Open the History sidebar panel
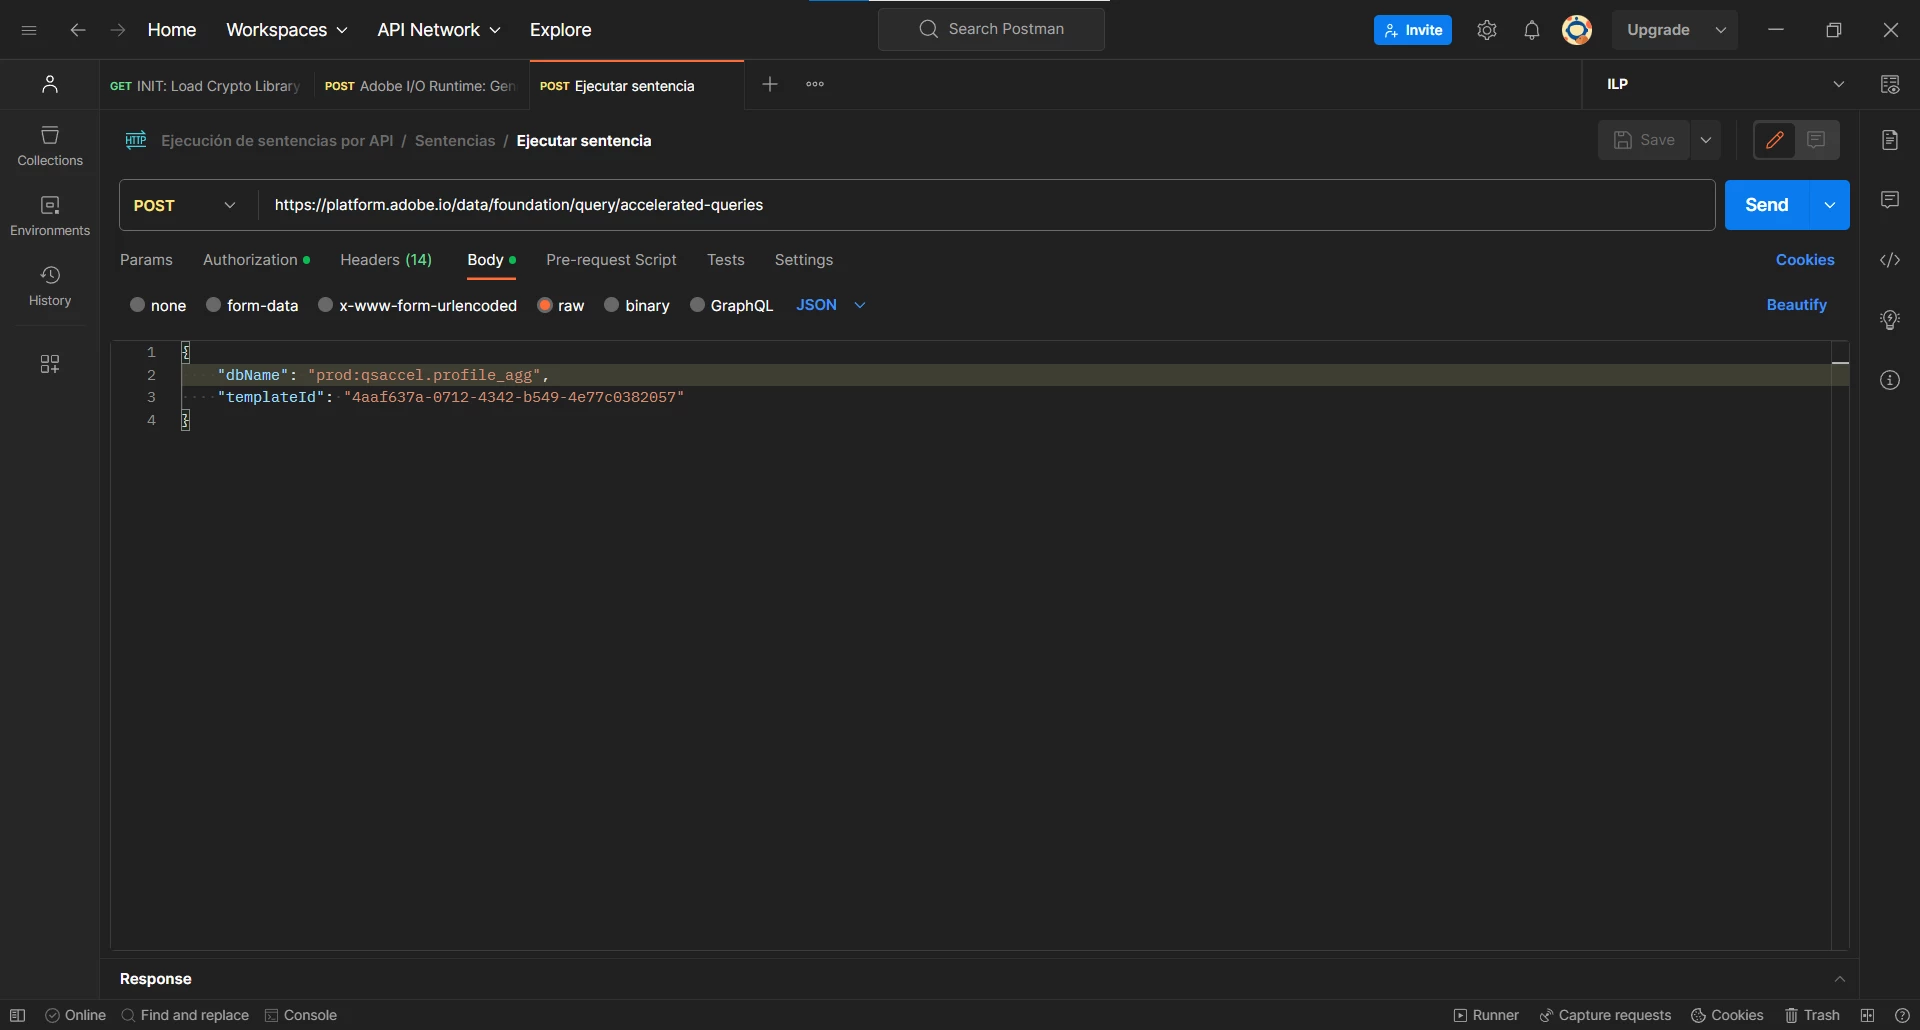 pyautogui.click(x=50, y=286)
